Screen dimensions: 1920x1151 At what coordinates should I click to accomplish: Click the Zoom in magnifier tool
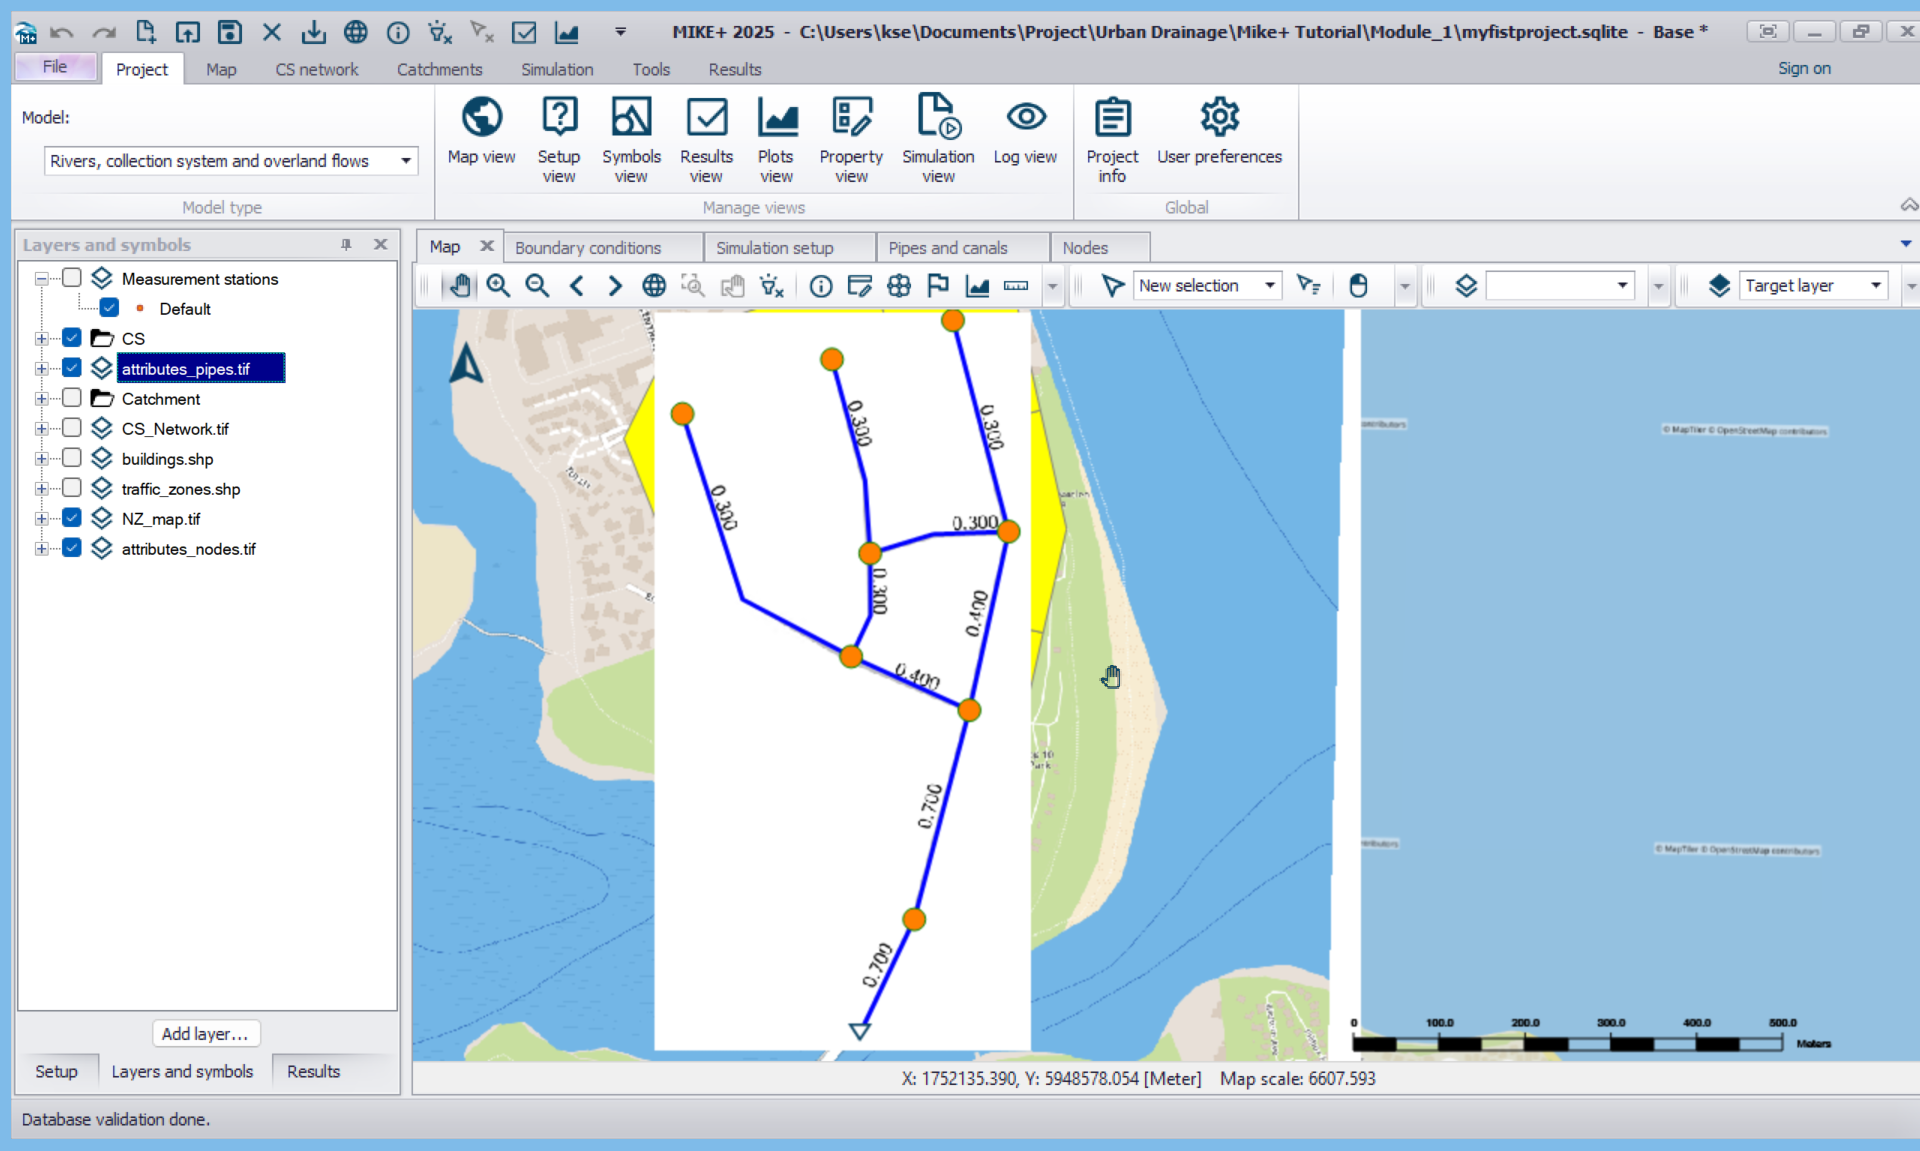(498, 286)
